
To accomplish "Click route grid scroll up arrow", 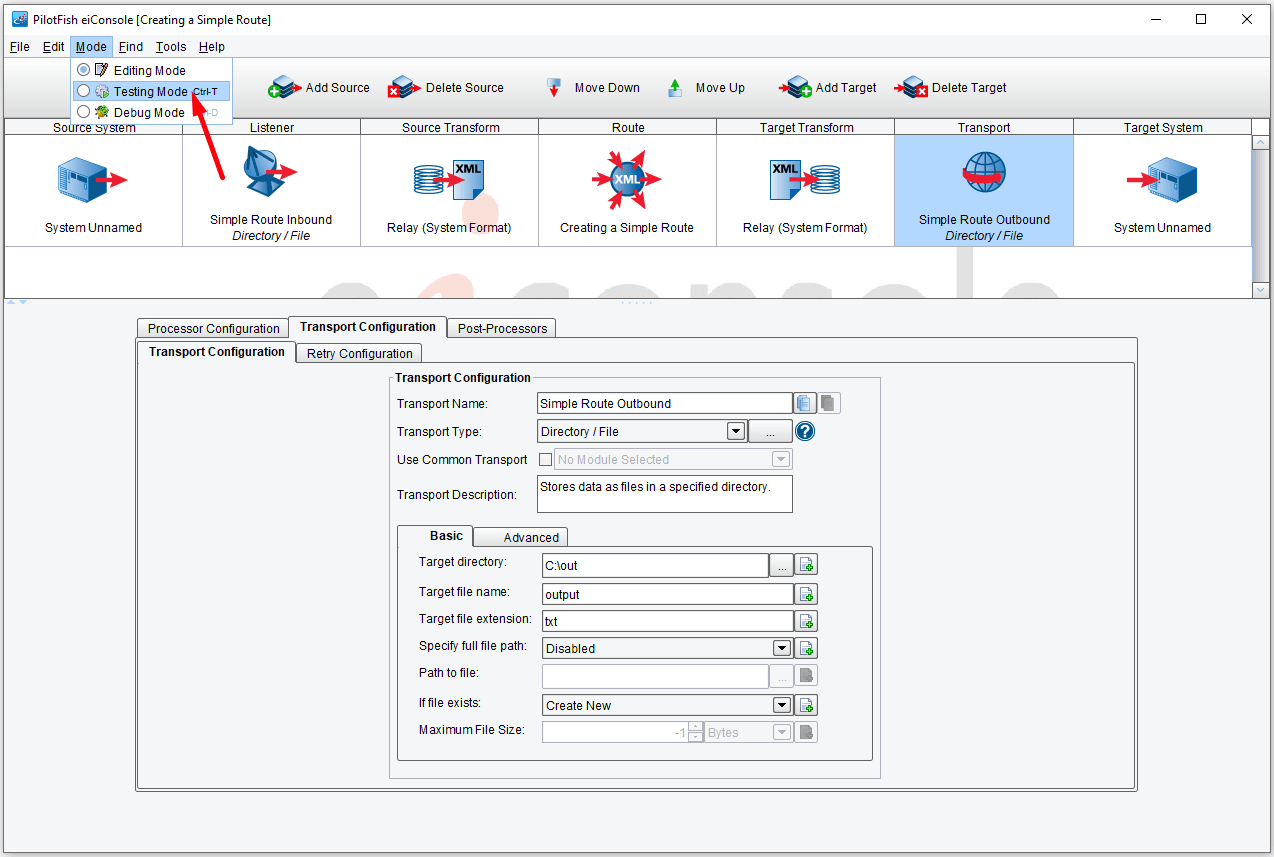I will [x=1260, y=142].
